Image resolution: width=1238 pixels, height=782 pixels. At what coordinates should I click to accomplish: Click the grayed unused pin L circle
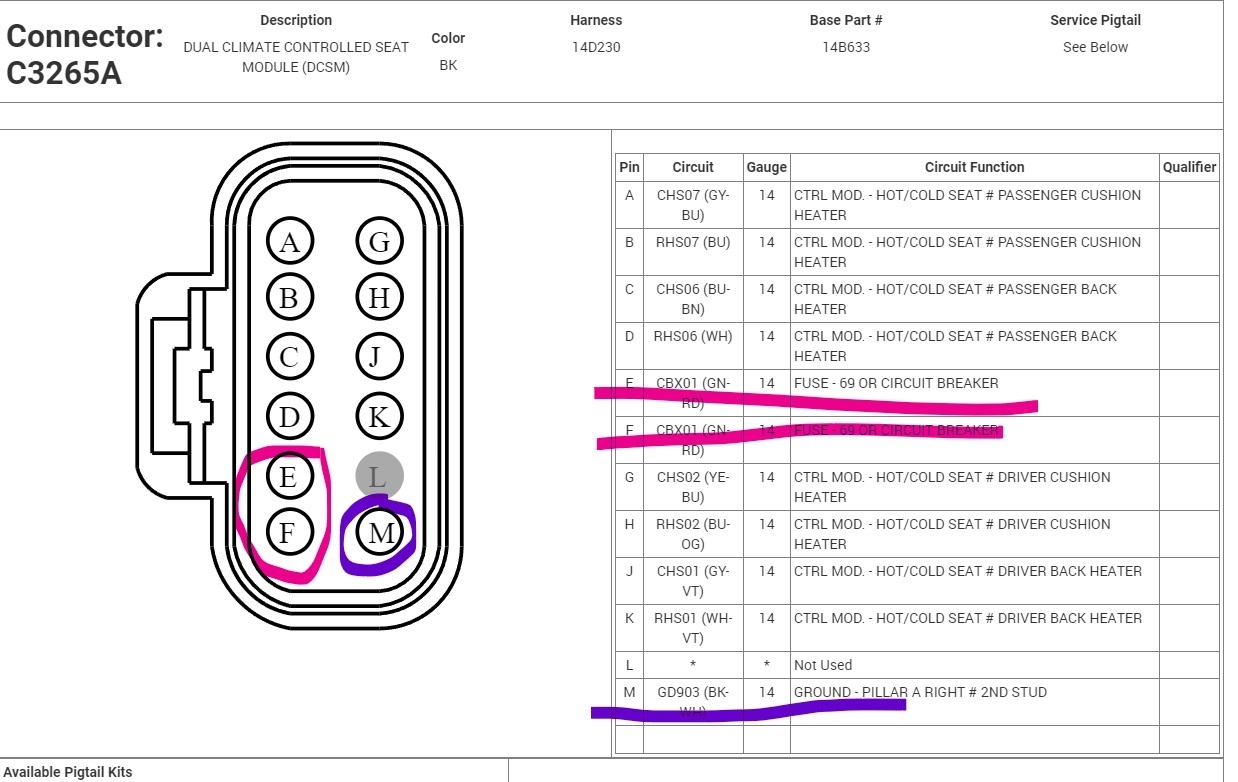[379, 476]
